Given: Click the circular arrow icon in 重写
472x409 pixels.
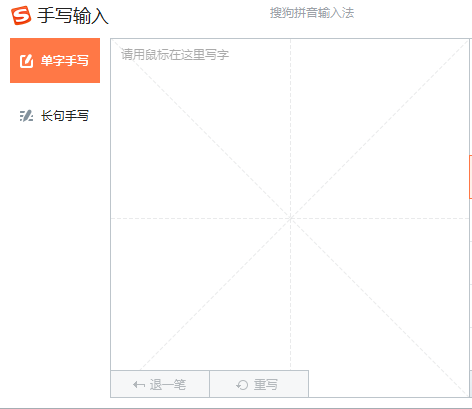Looking at the screenshot, I should point(242,385).
